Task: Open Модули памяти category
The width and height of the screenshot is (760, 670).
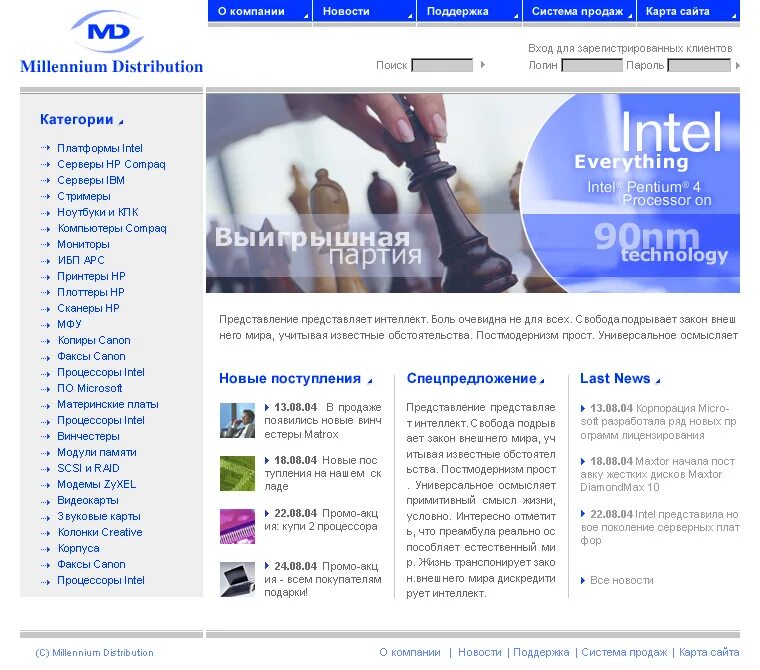Action: point(97,452)
